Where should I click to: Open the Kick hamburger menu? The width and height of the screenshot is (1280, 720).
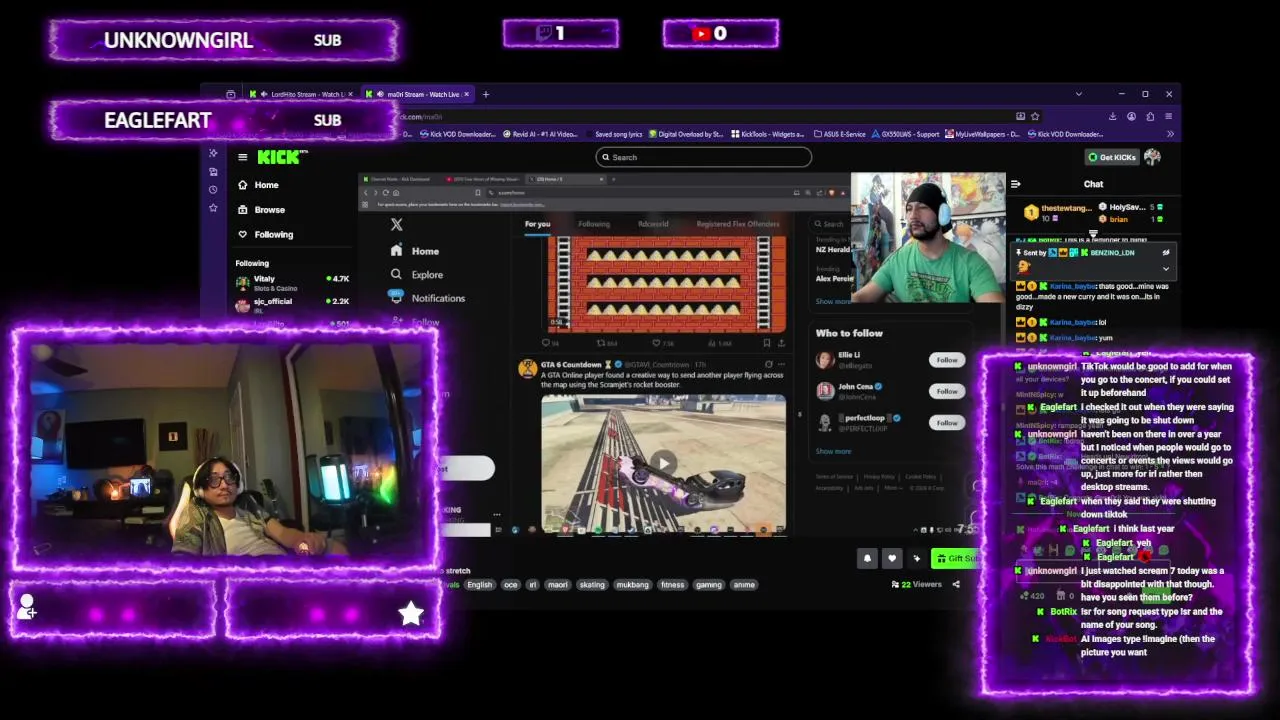point(242,157)
